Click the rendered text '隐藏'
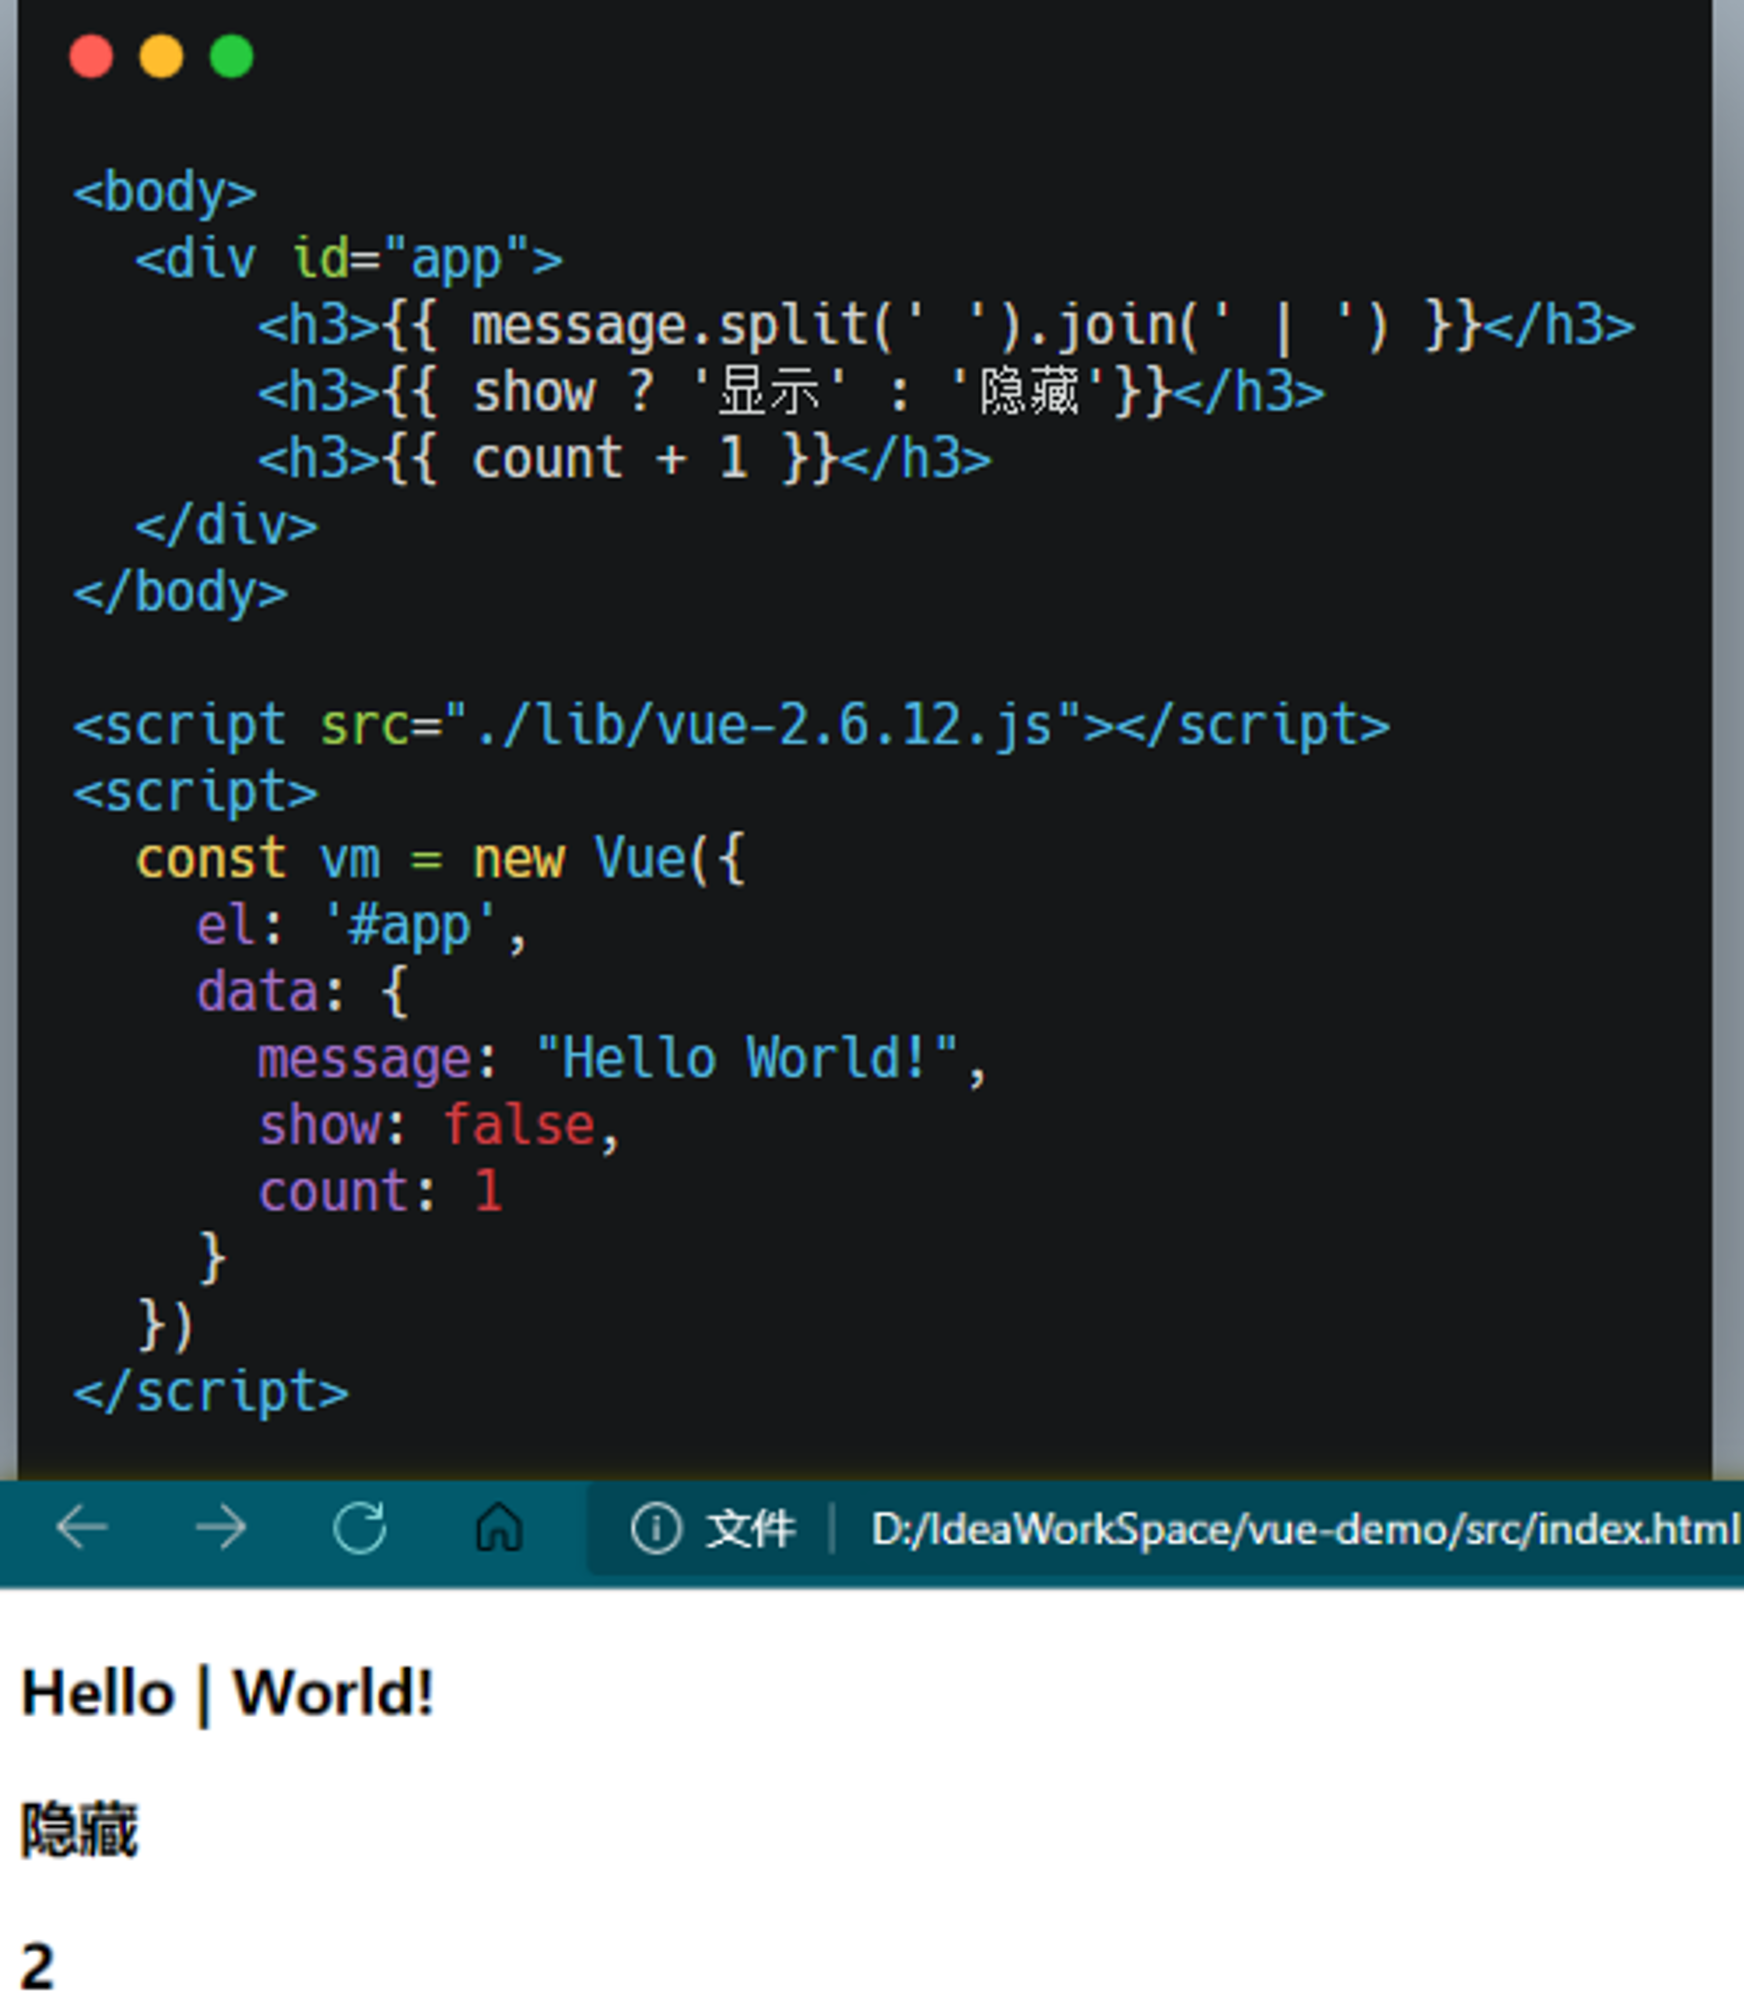The width and height of the screenshot is (1744, 2000). coord(80,1830)
